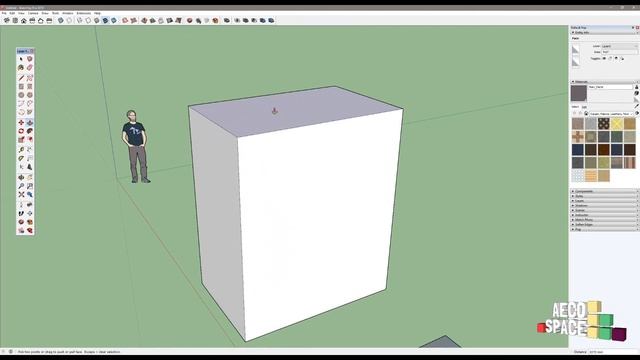Open the Edit menu

(x=12, y=13)
